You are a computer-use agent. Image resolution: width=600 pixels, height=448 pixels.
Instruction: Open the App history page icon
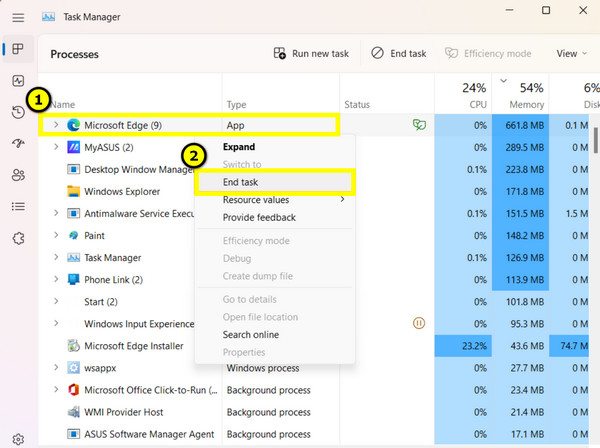tap(18, 112)
